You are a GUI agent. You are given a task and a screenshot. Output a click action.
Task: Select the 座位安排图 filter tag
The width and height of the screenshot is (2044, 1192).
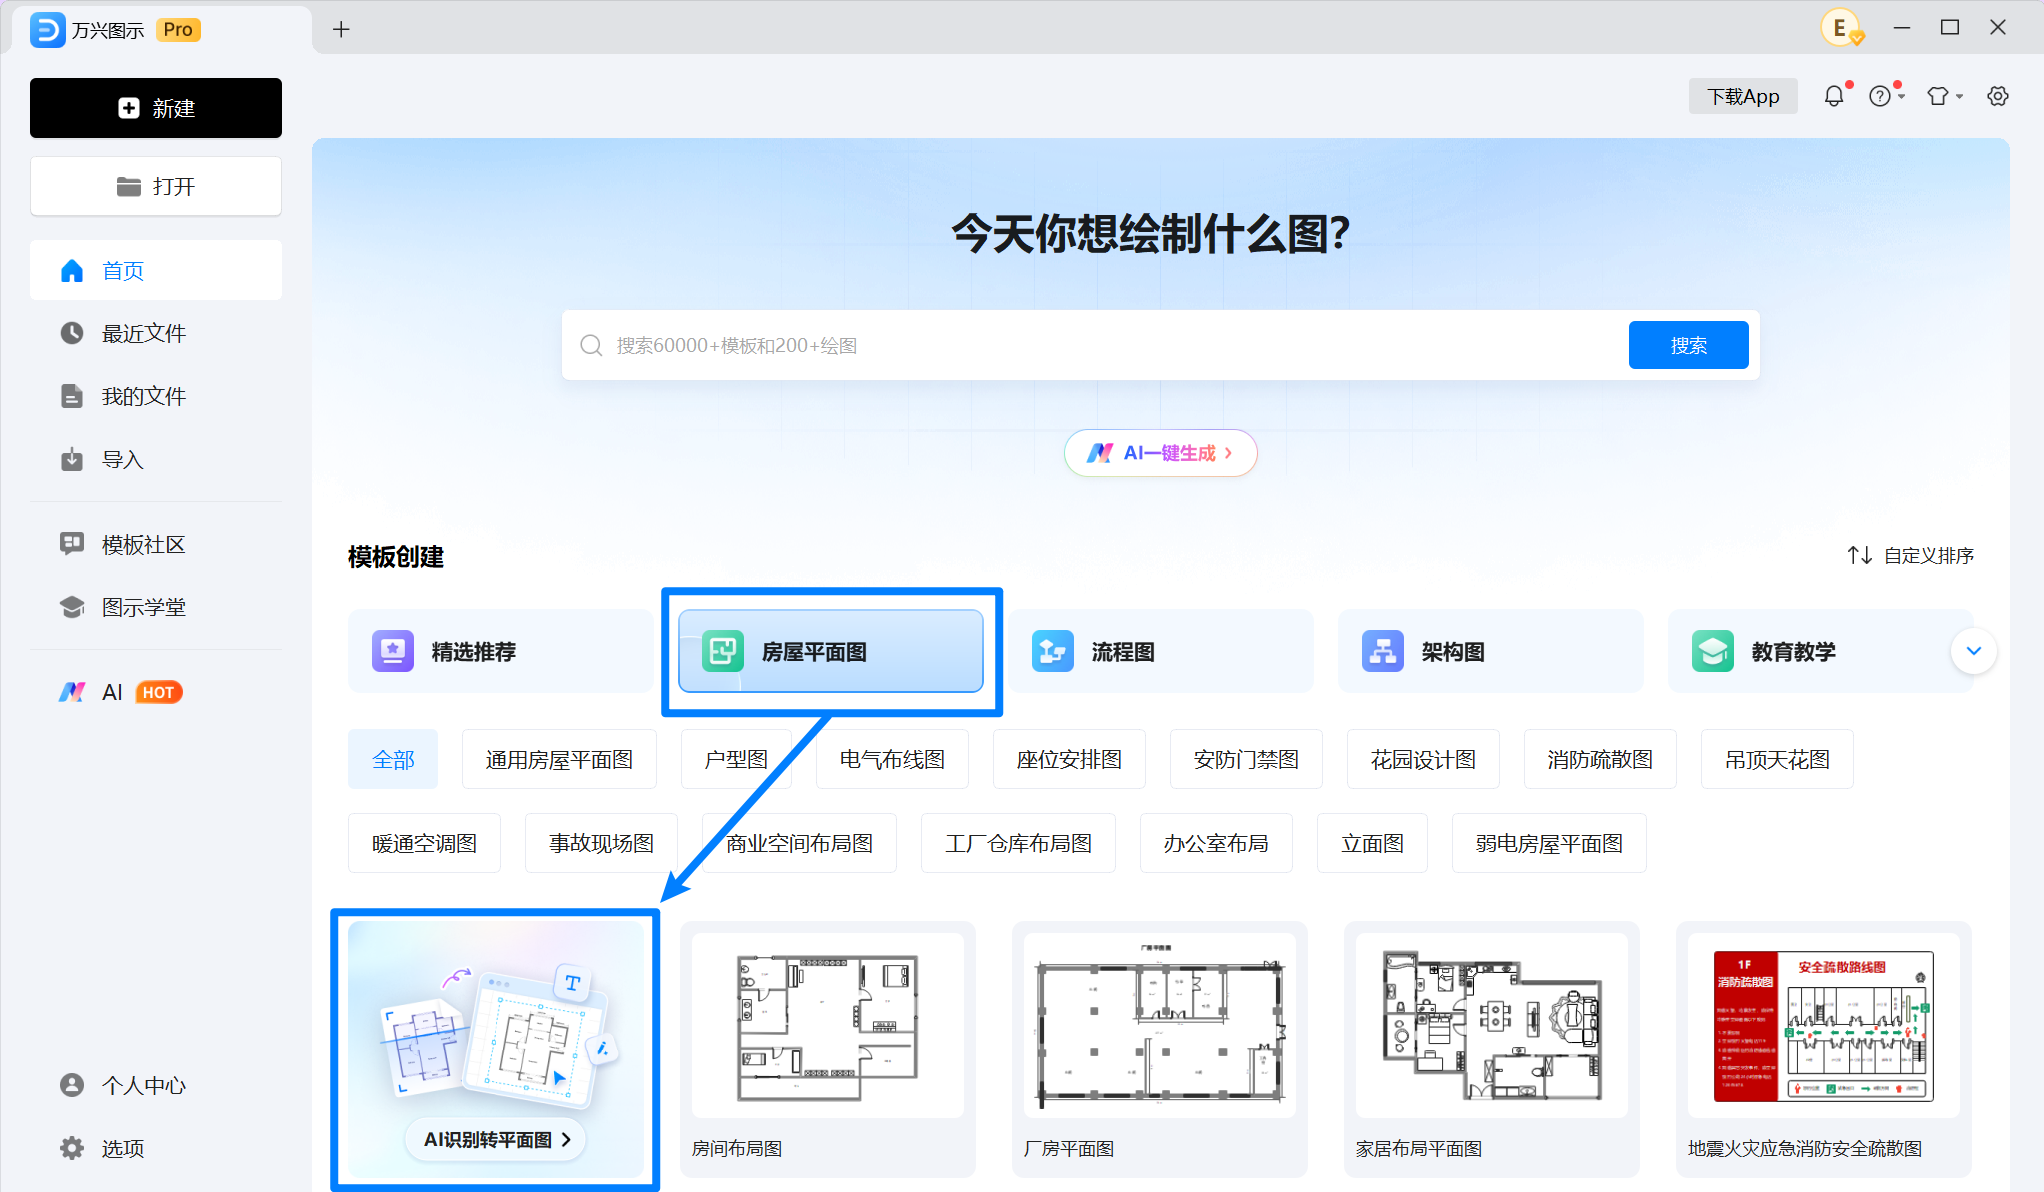[x=1069, y=759]
